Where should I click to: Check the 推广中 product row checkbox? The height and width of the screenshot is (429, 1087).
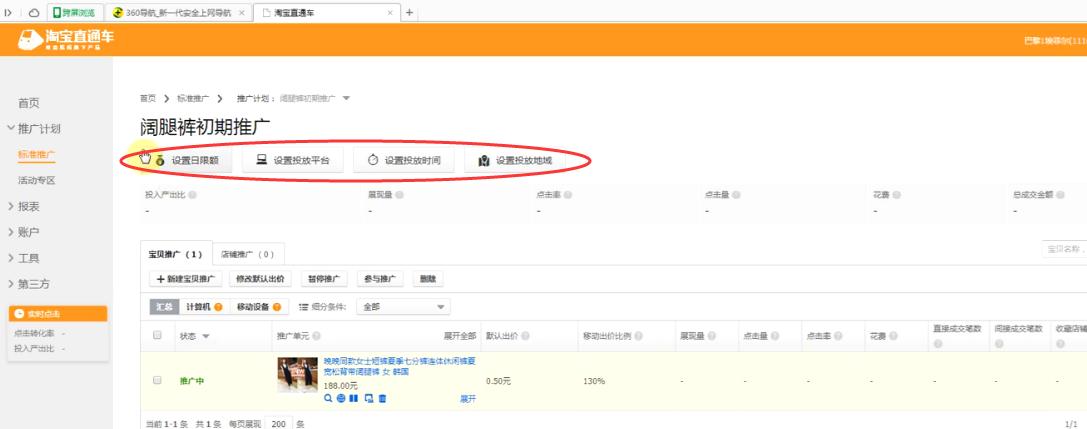click(157, 380)
